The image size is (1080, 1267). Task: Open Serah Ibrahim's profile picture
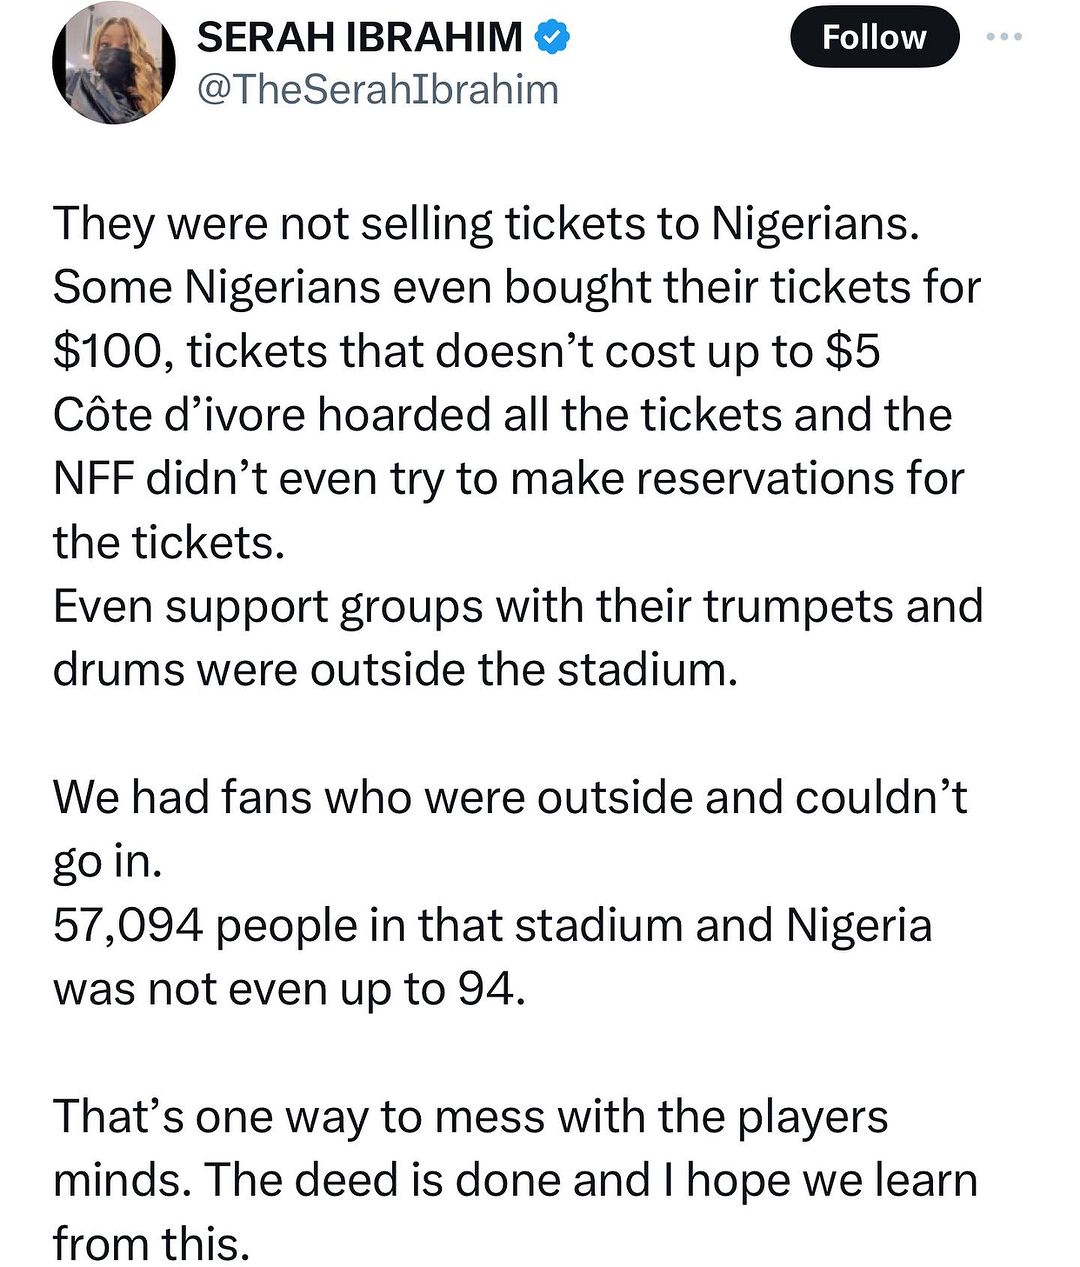pos(114,62)
